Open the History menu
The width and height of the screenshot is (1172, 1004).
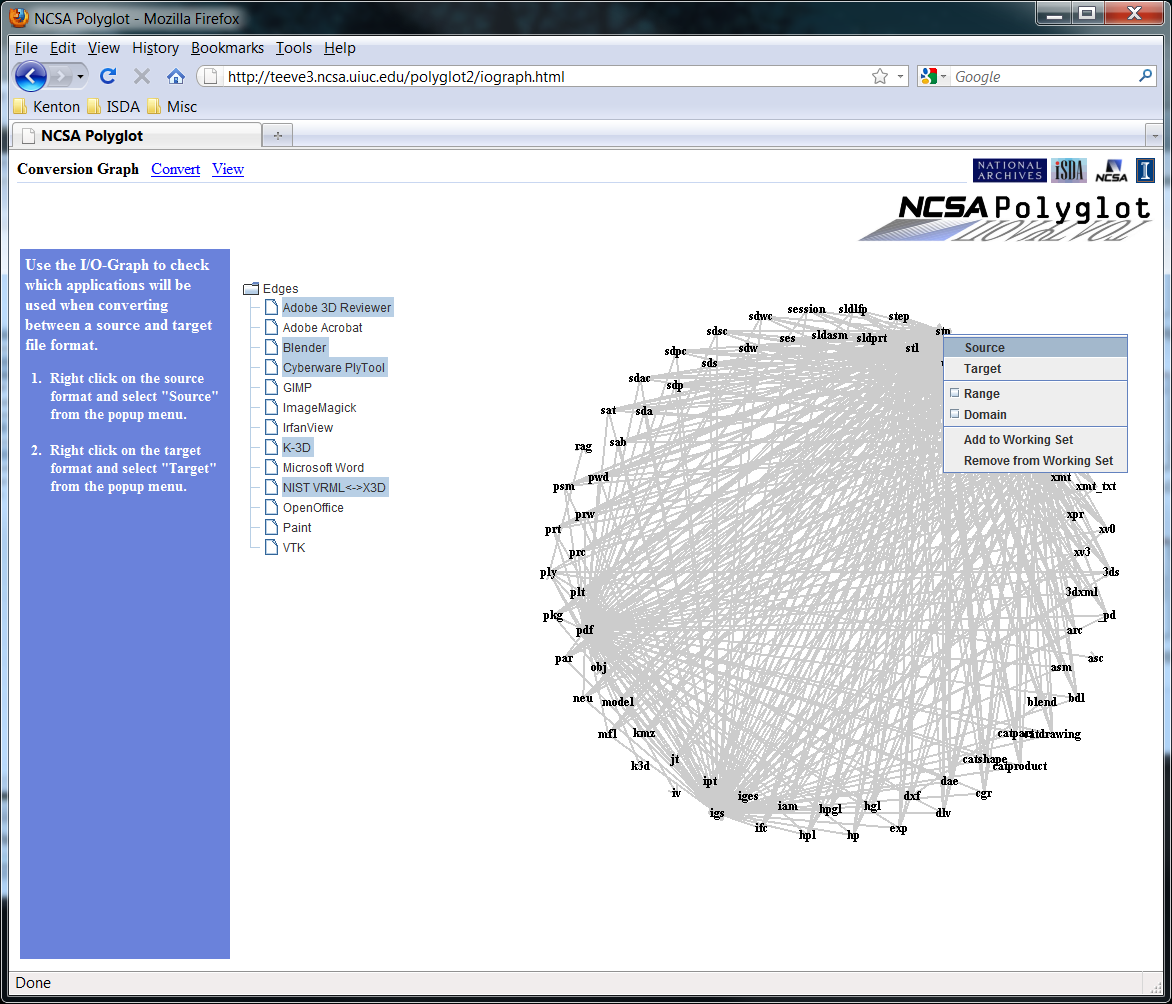pos(155,48)
